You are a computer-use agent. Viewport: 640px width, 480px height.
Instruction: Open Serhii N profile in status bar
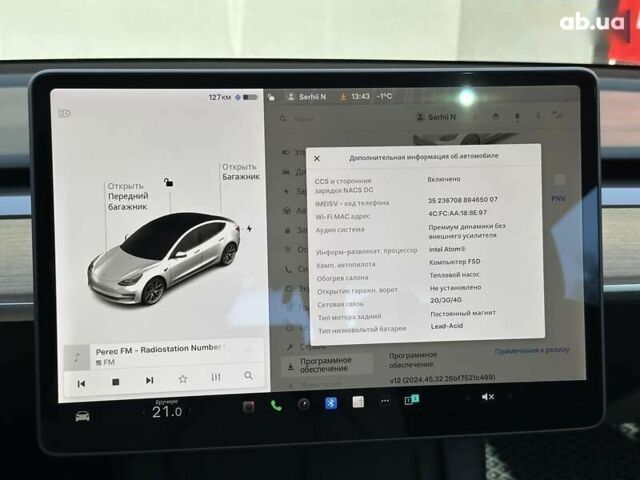307,97
